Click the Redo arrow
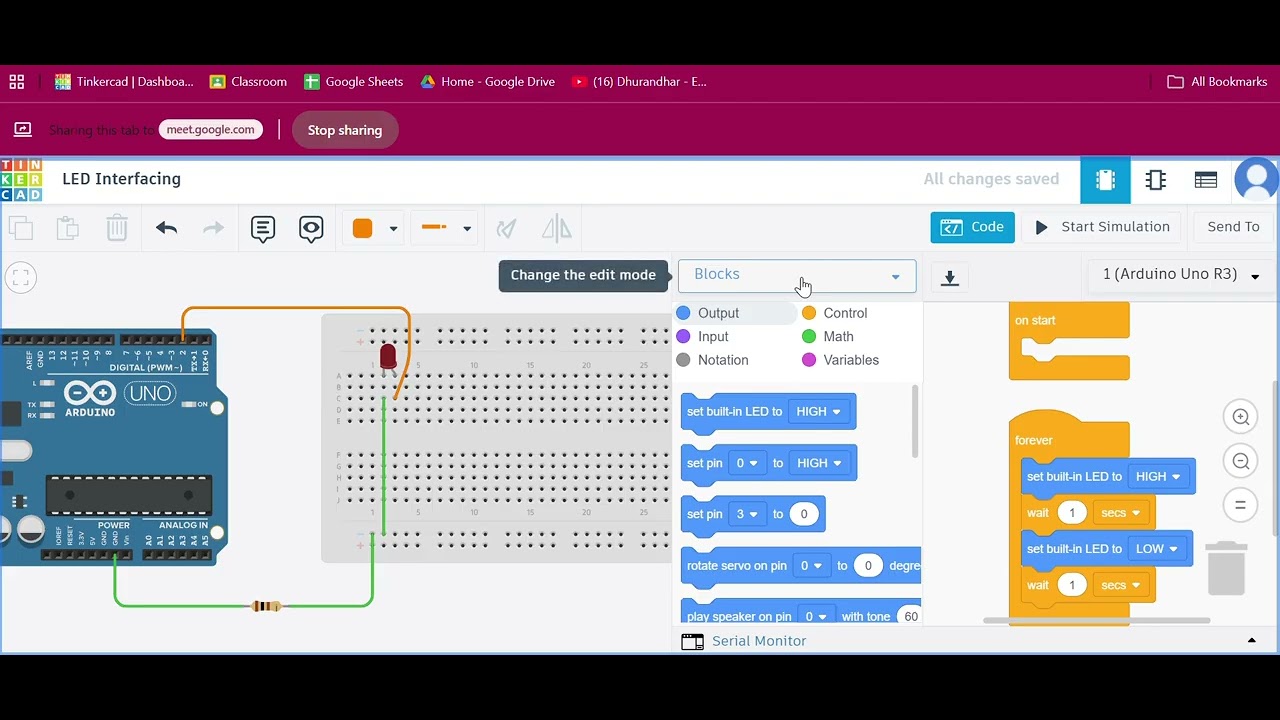 pyautogui.click(x=213, y=228)
